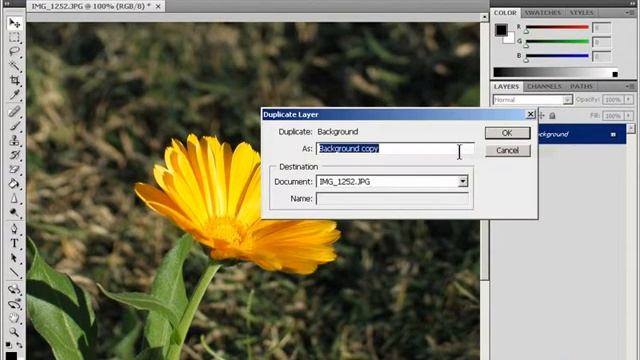This screenshot has height=360, width=640.
Task: Select the Magic Wand tool
Action: tap(14, 66)
